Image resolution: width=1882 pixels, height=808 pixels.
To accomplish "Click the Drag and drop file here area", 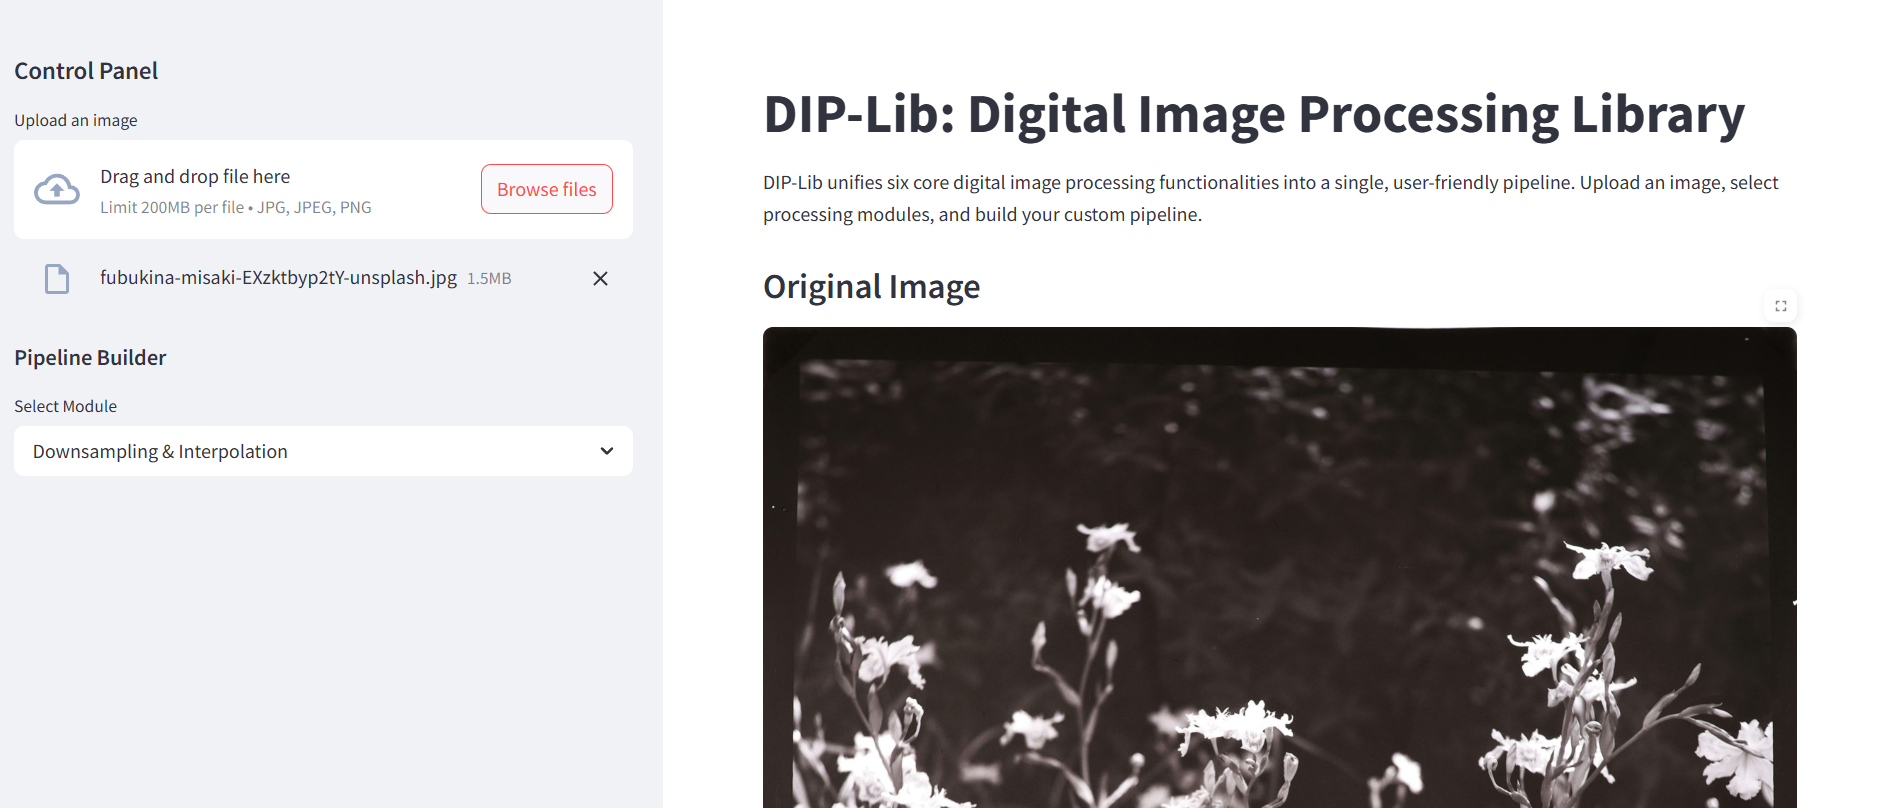I will pyautogui.click(x=323, y=189).
